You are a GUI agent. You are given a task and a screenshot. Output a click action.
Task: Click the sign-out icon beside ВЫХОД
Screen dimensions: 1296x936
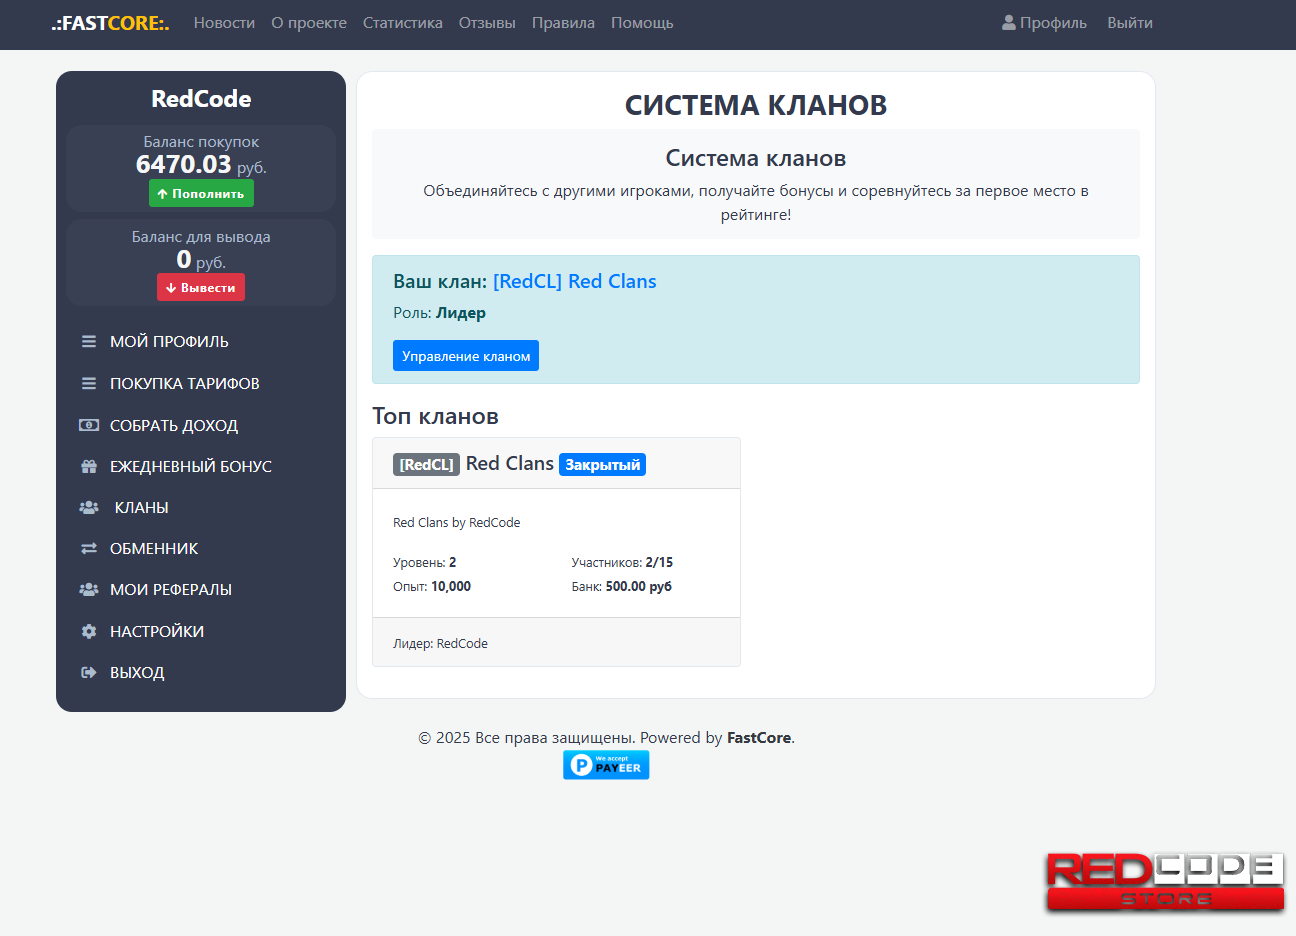tap(89, 673)
